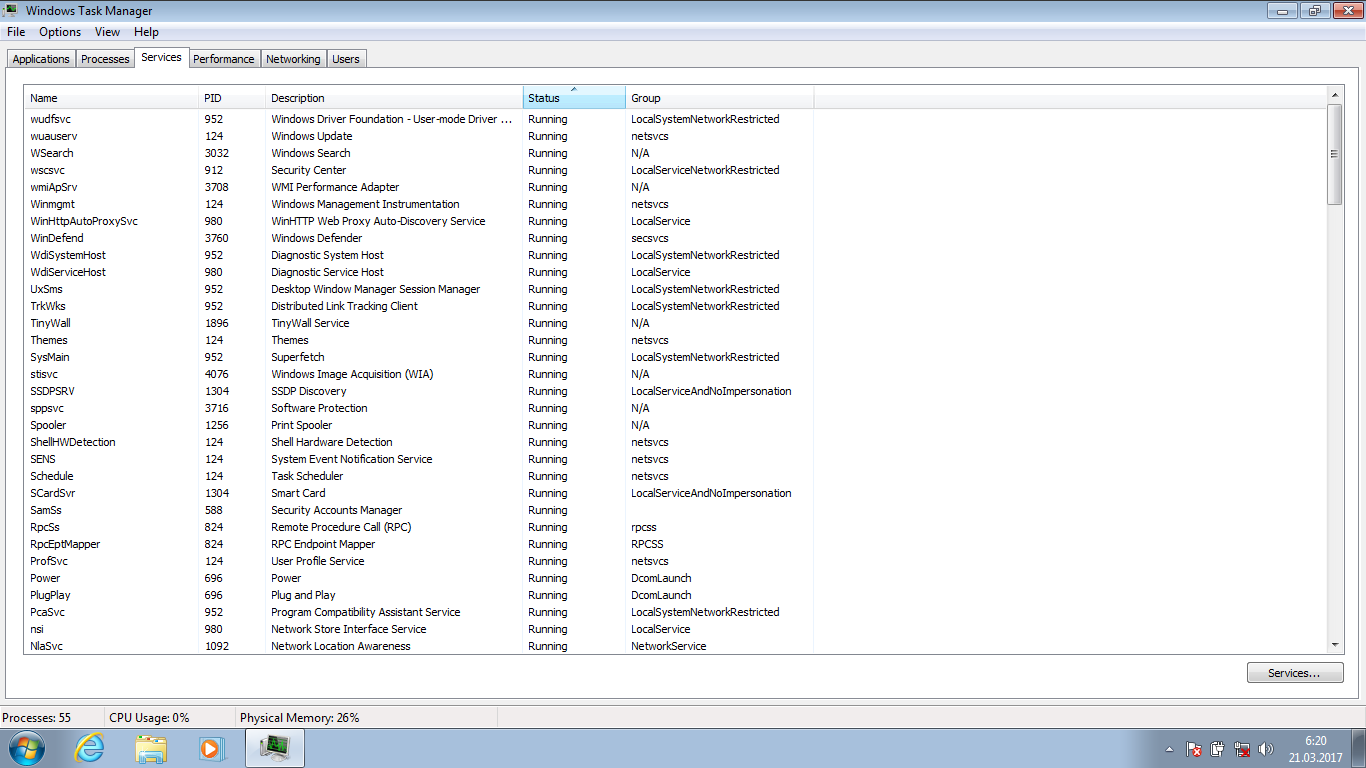Select the Winmgmt service name
The image size is (1366, 768).
tap(53, 204)
